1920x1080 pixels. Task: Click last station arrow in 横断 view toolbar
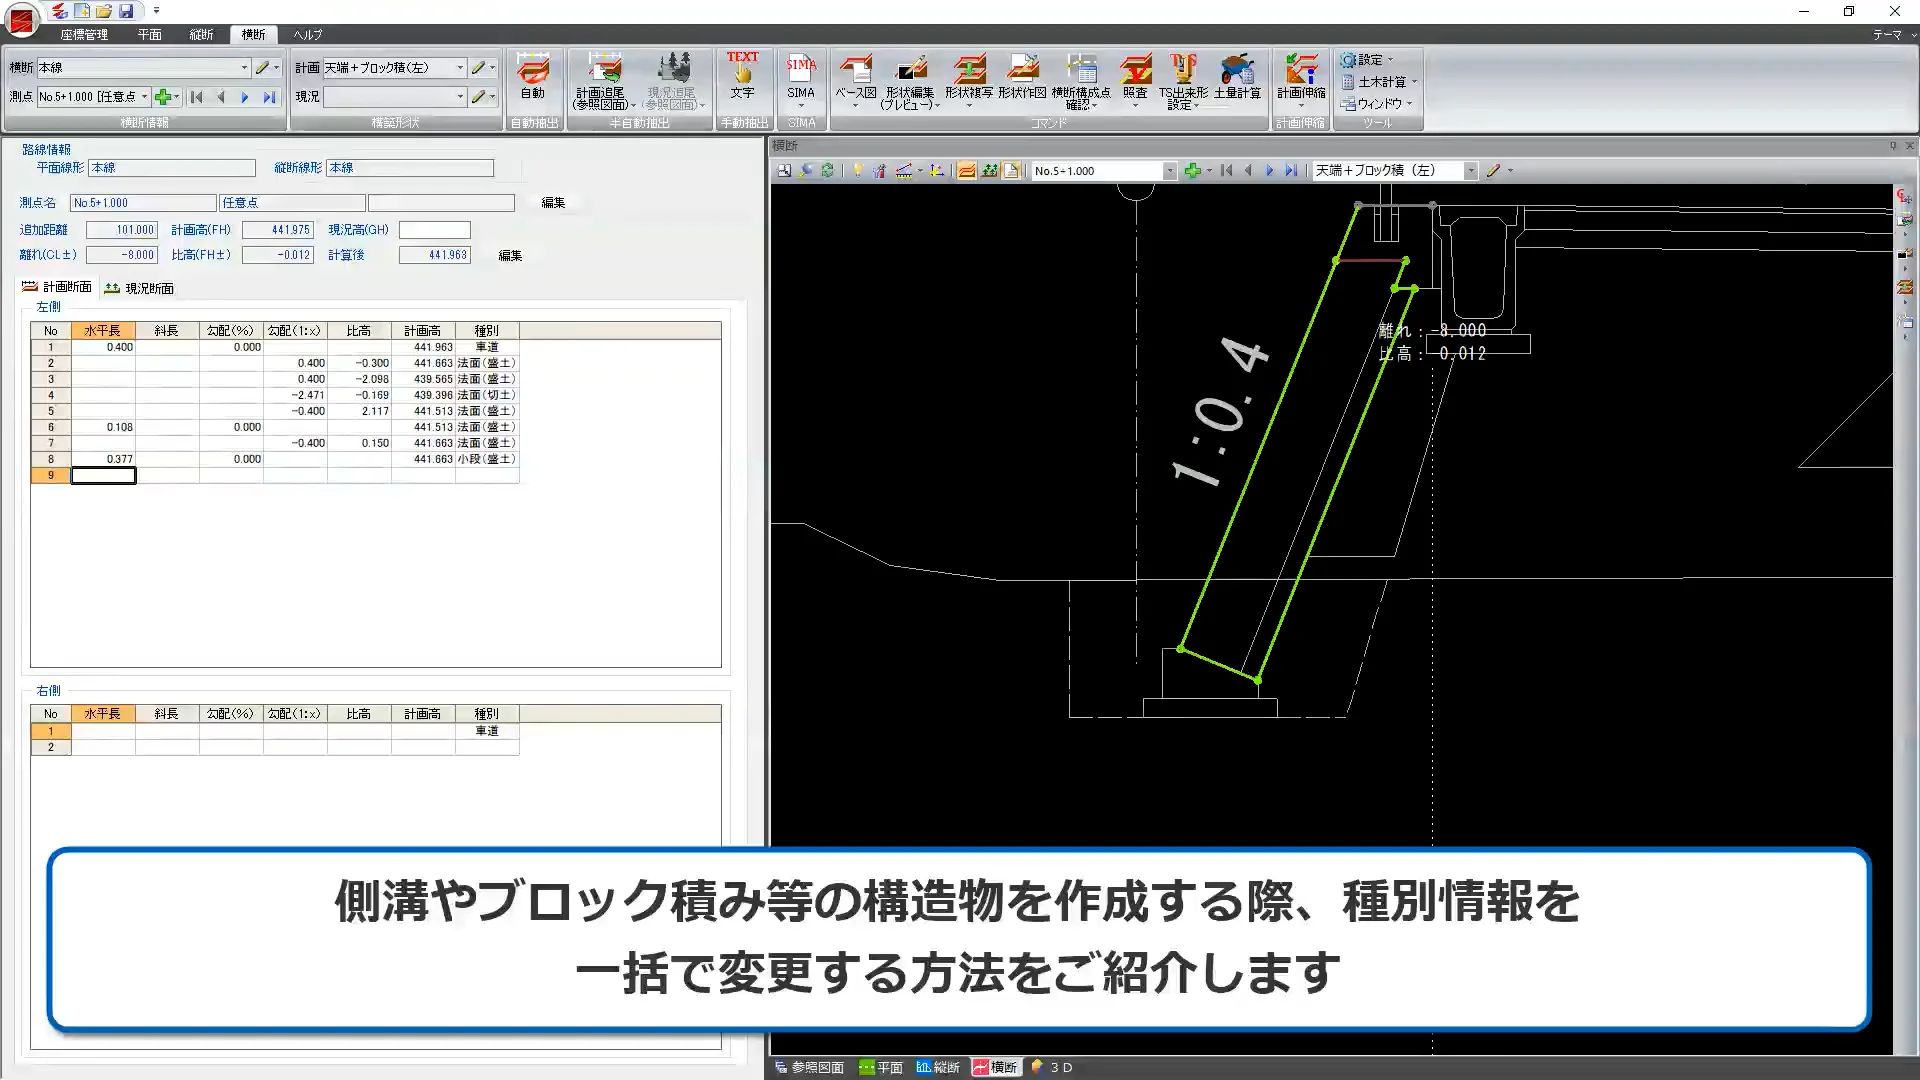1291,171
